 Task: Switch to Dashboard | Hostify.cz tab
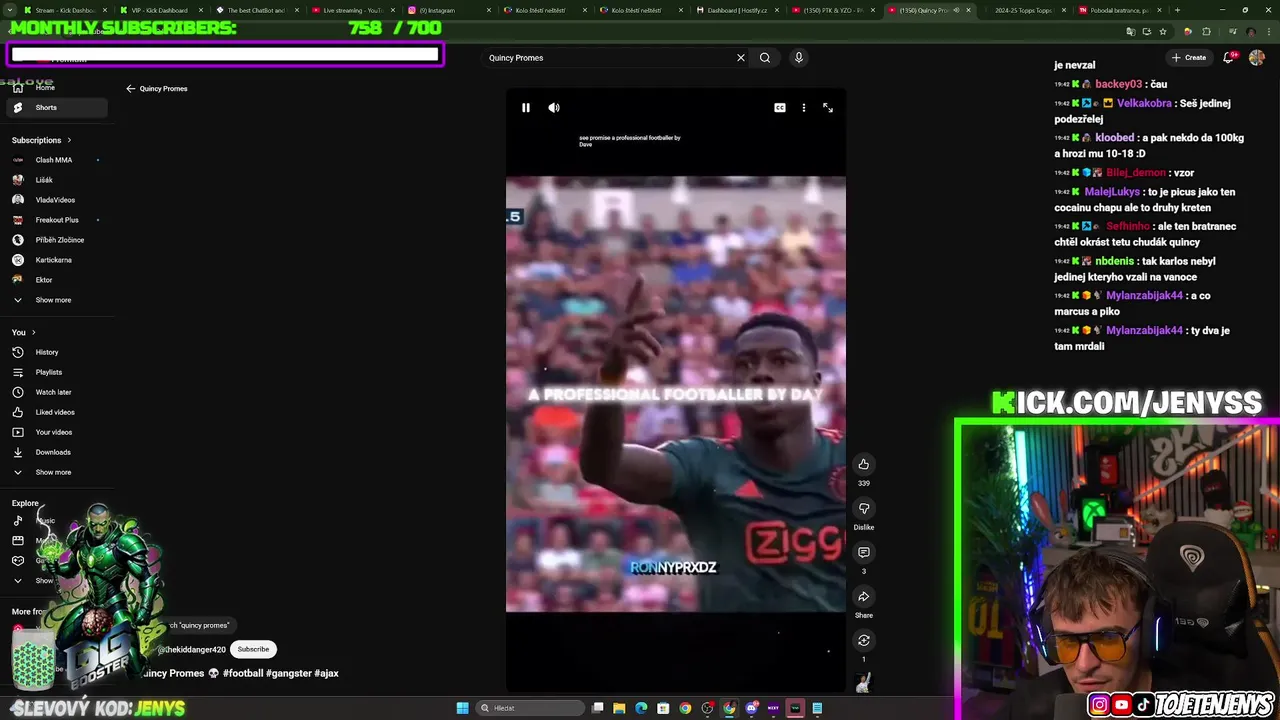[737, 10]
